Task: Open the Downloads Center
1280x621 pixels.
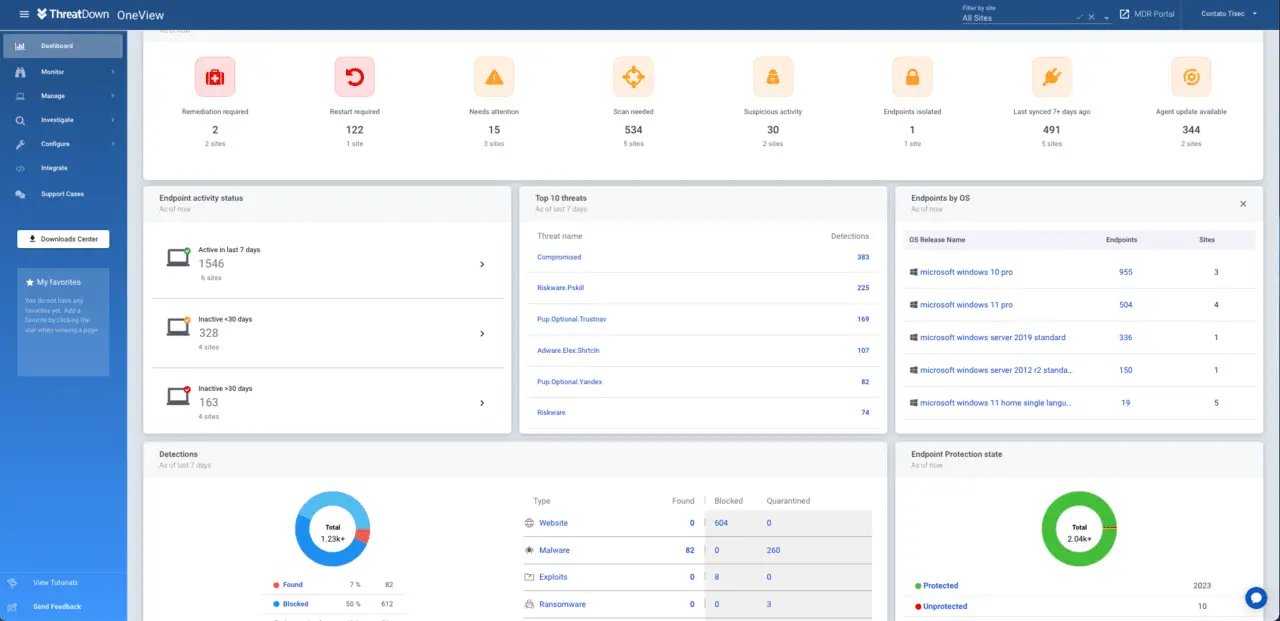Action: click(x=63, y=238)
